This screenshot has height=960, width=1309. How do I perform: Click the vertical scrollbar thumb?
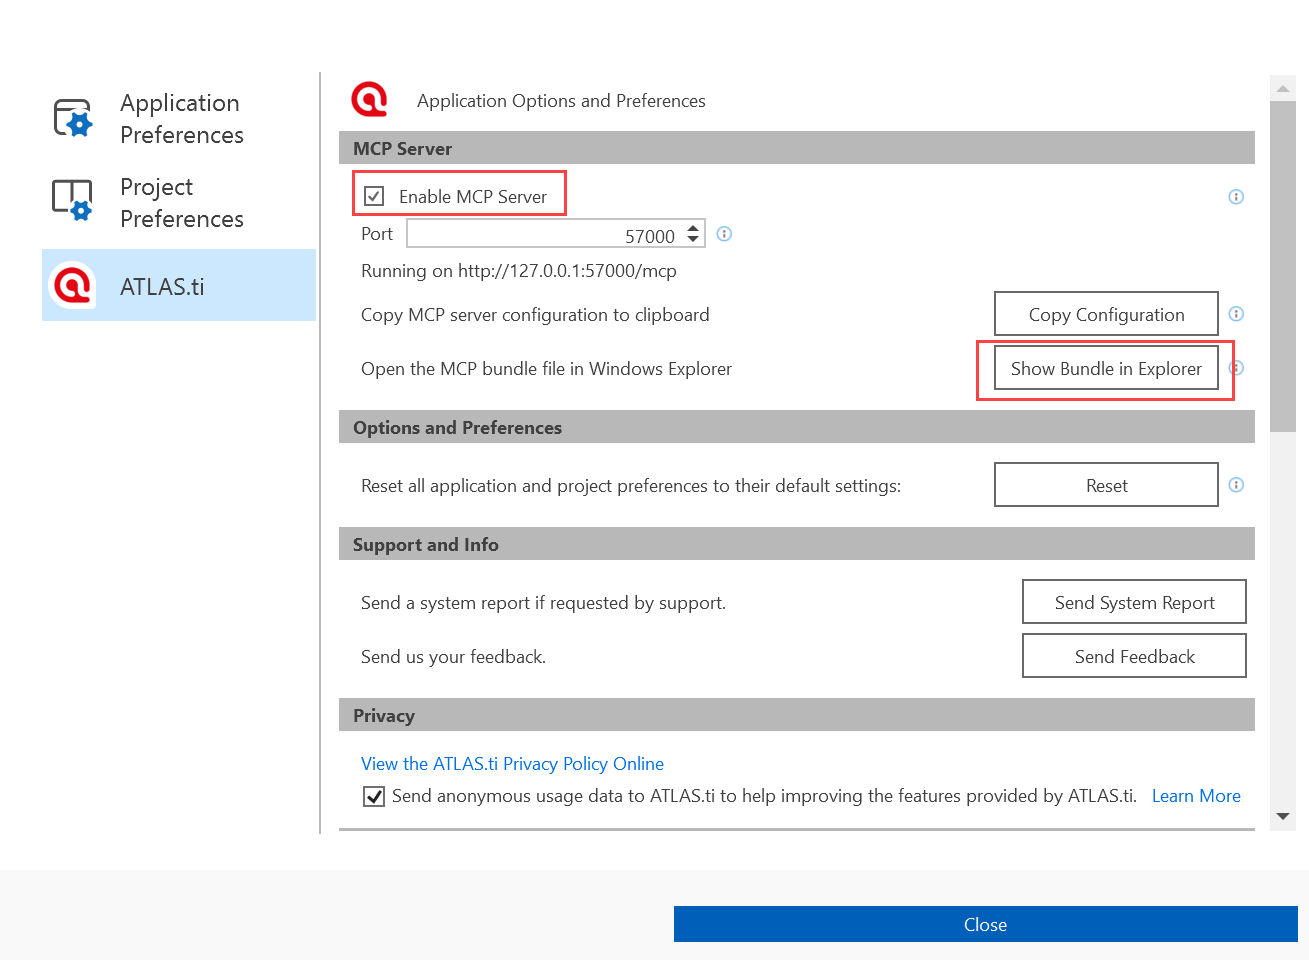pyautogui.click(x=1283, y=266)
